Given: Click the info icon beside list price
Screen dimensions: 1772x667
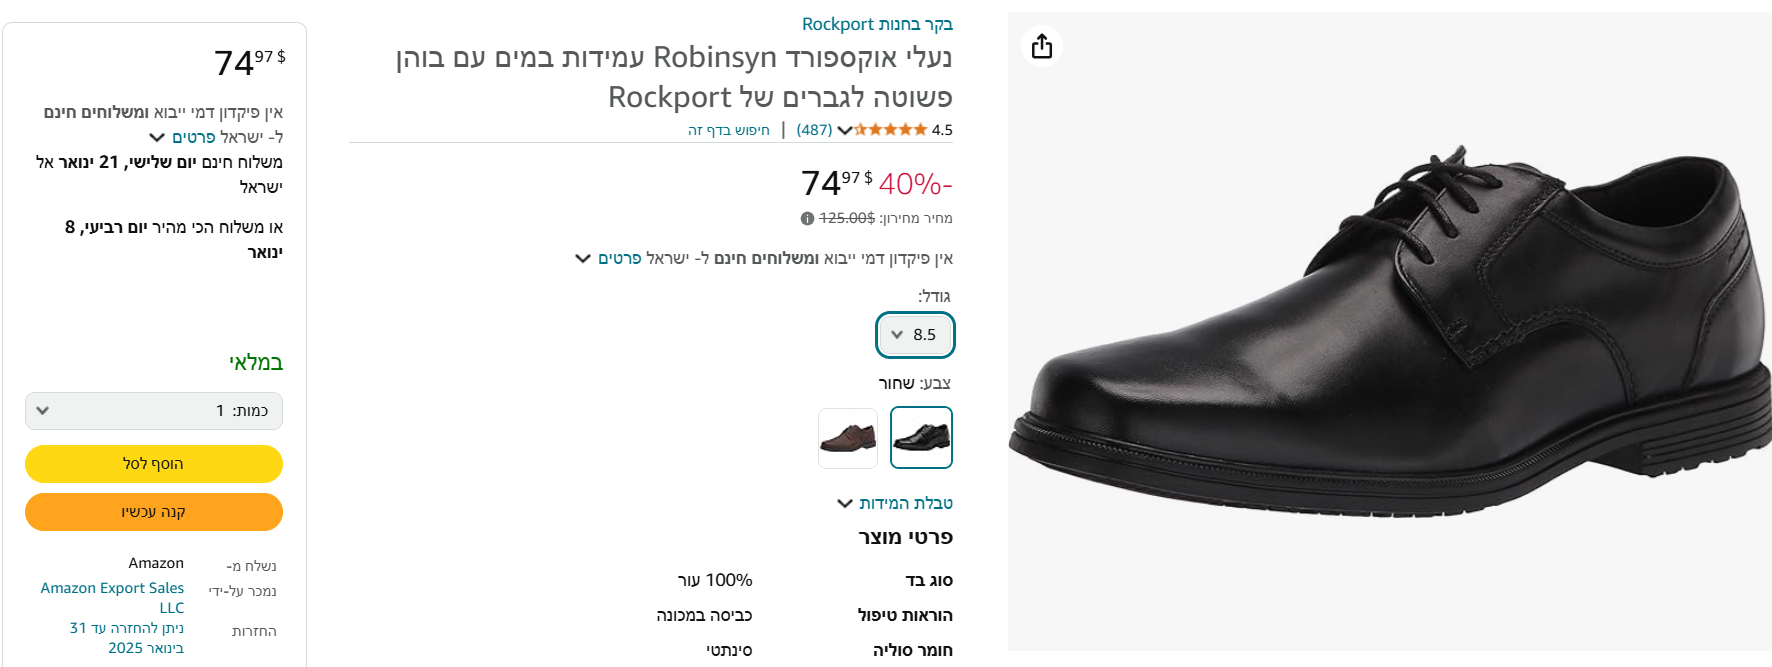Looking at the screenshot, I should click(807, 218).
